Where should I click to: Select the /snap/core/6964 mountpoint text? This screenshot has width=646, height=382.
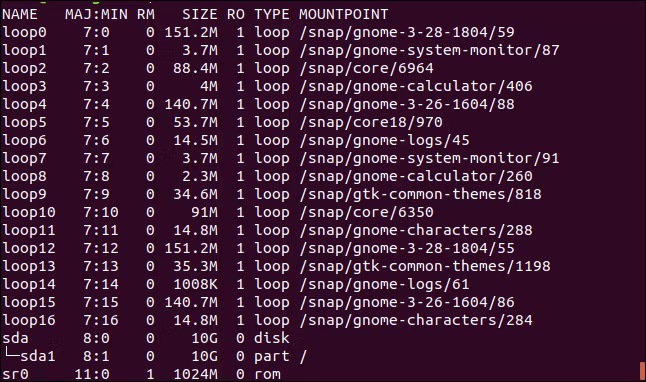pyautogui.click(x=367, y=68)
